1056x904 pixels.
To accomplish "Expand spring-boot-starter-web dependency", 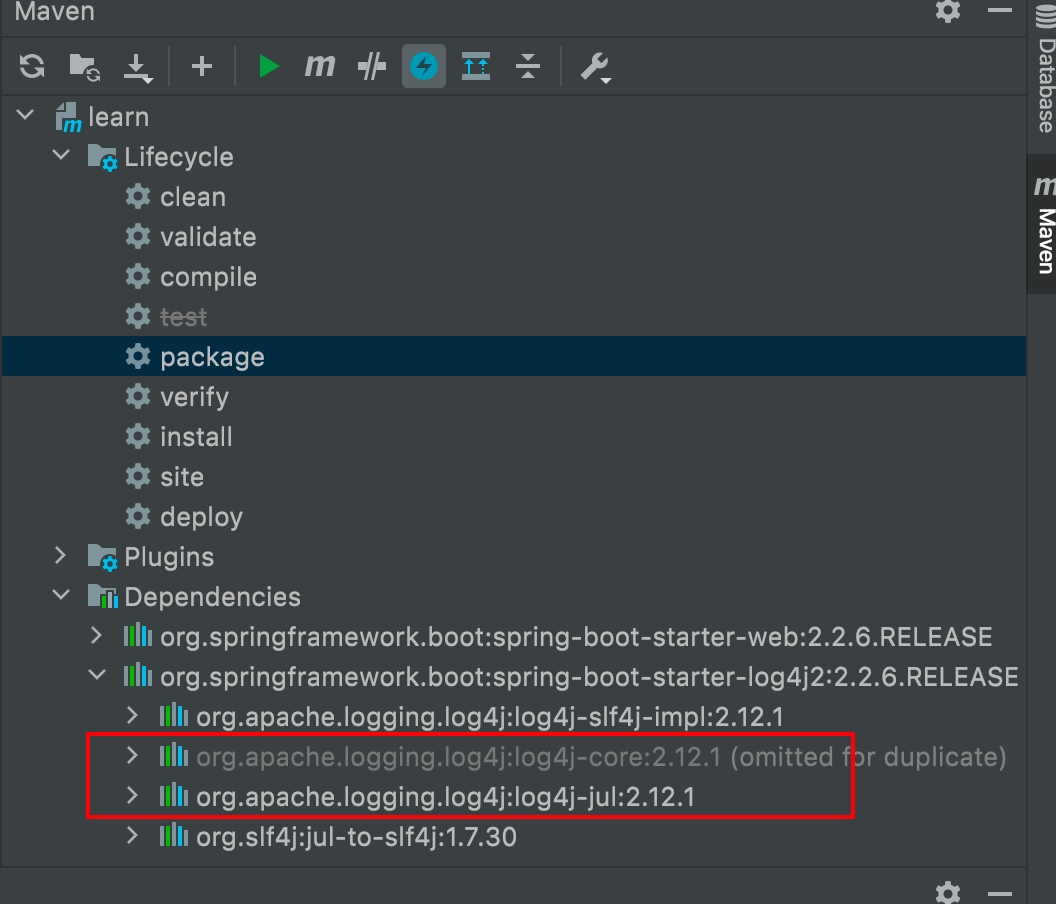I will pos(96,636).
